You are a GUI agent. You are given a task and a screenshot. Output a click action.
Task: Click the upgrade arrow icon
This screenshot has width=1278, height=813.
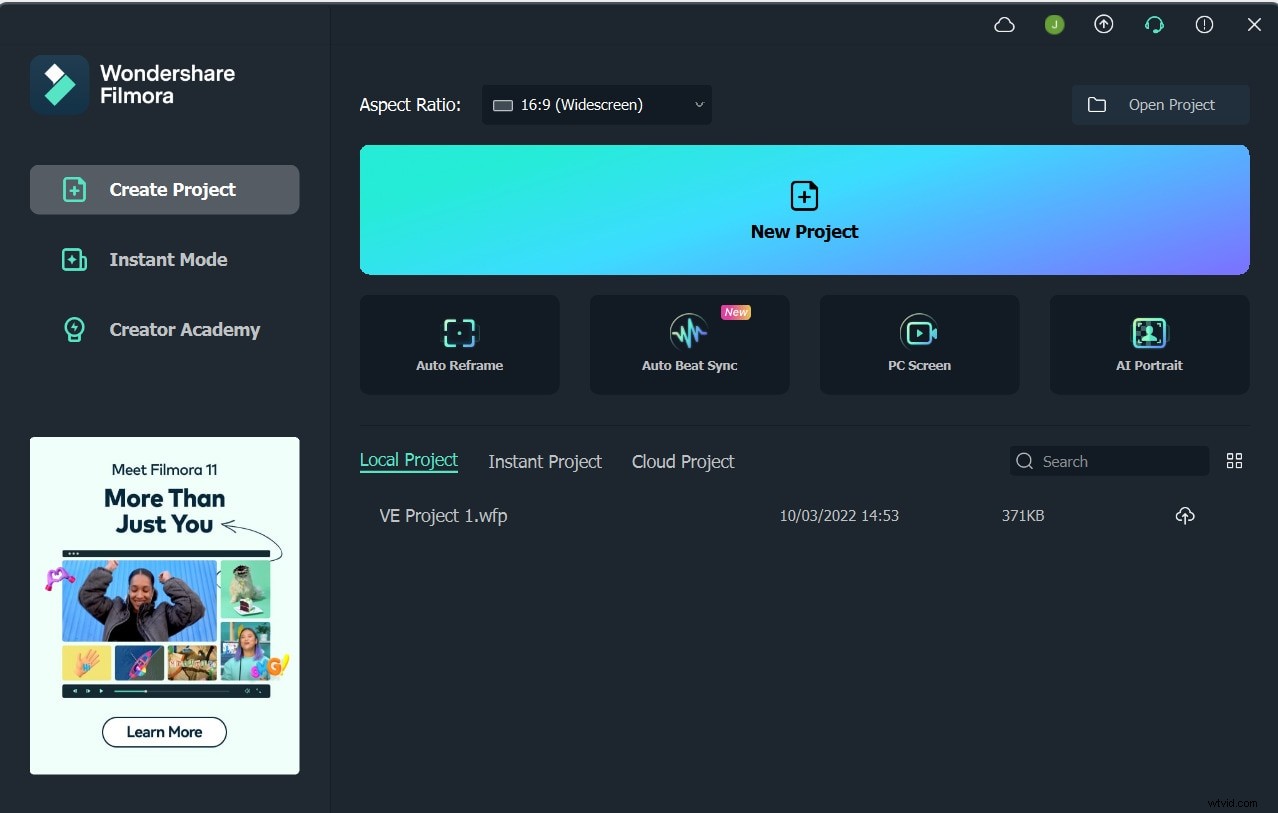1103,24
